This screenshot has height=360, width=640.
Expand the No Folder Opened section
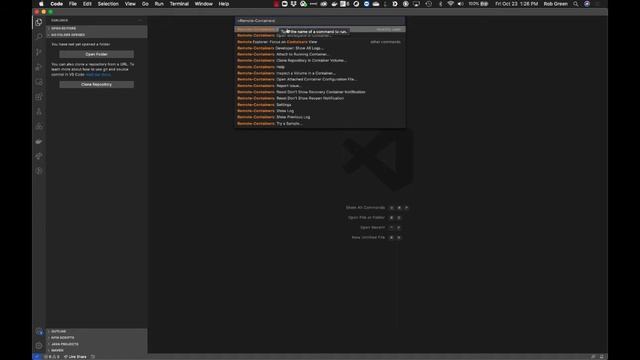coord(97,35)
